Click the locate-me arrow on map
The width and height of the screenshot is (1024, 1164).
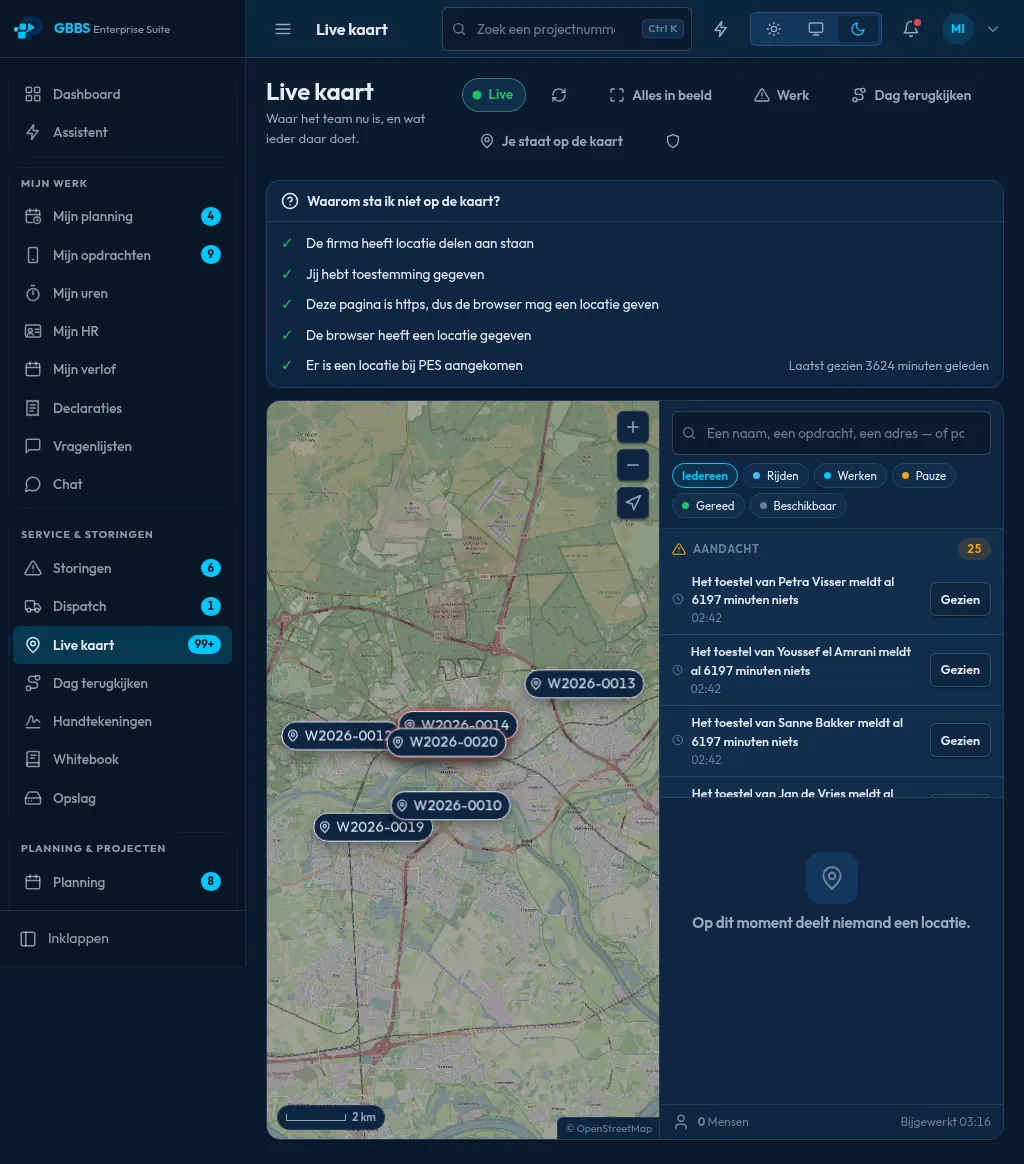pyautogui.click(x=633, y=503)
